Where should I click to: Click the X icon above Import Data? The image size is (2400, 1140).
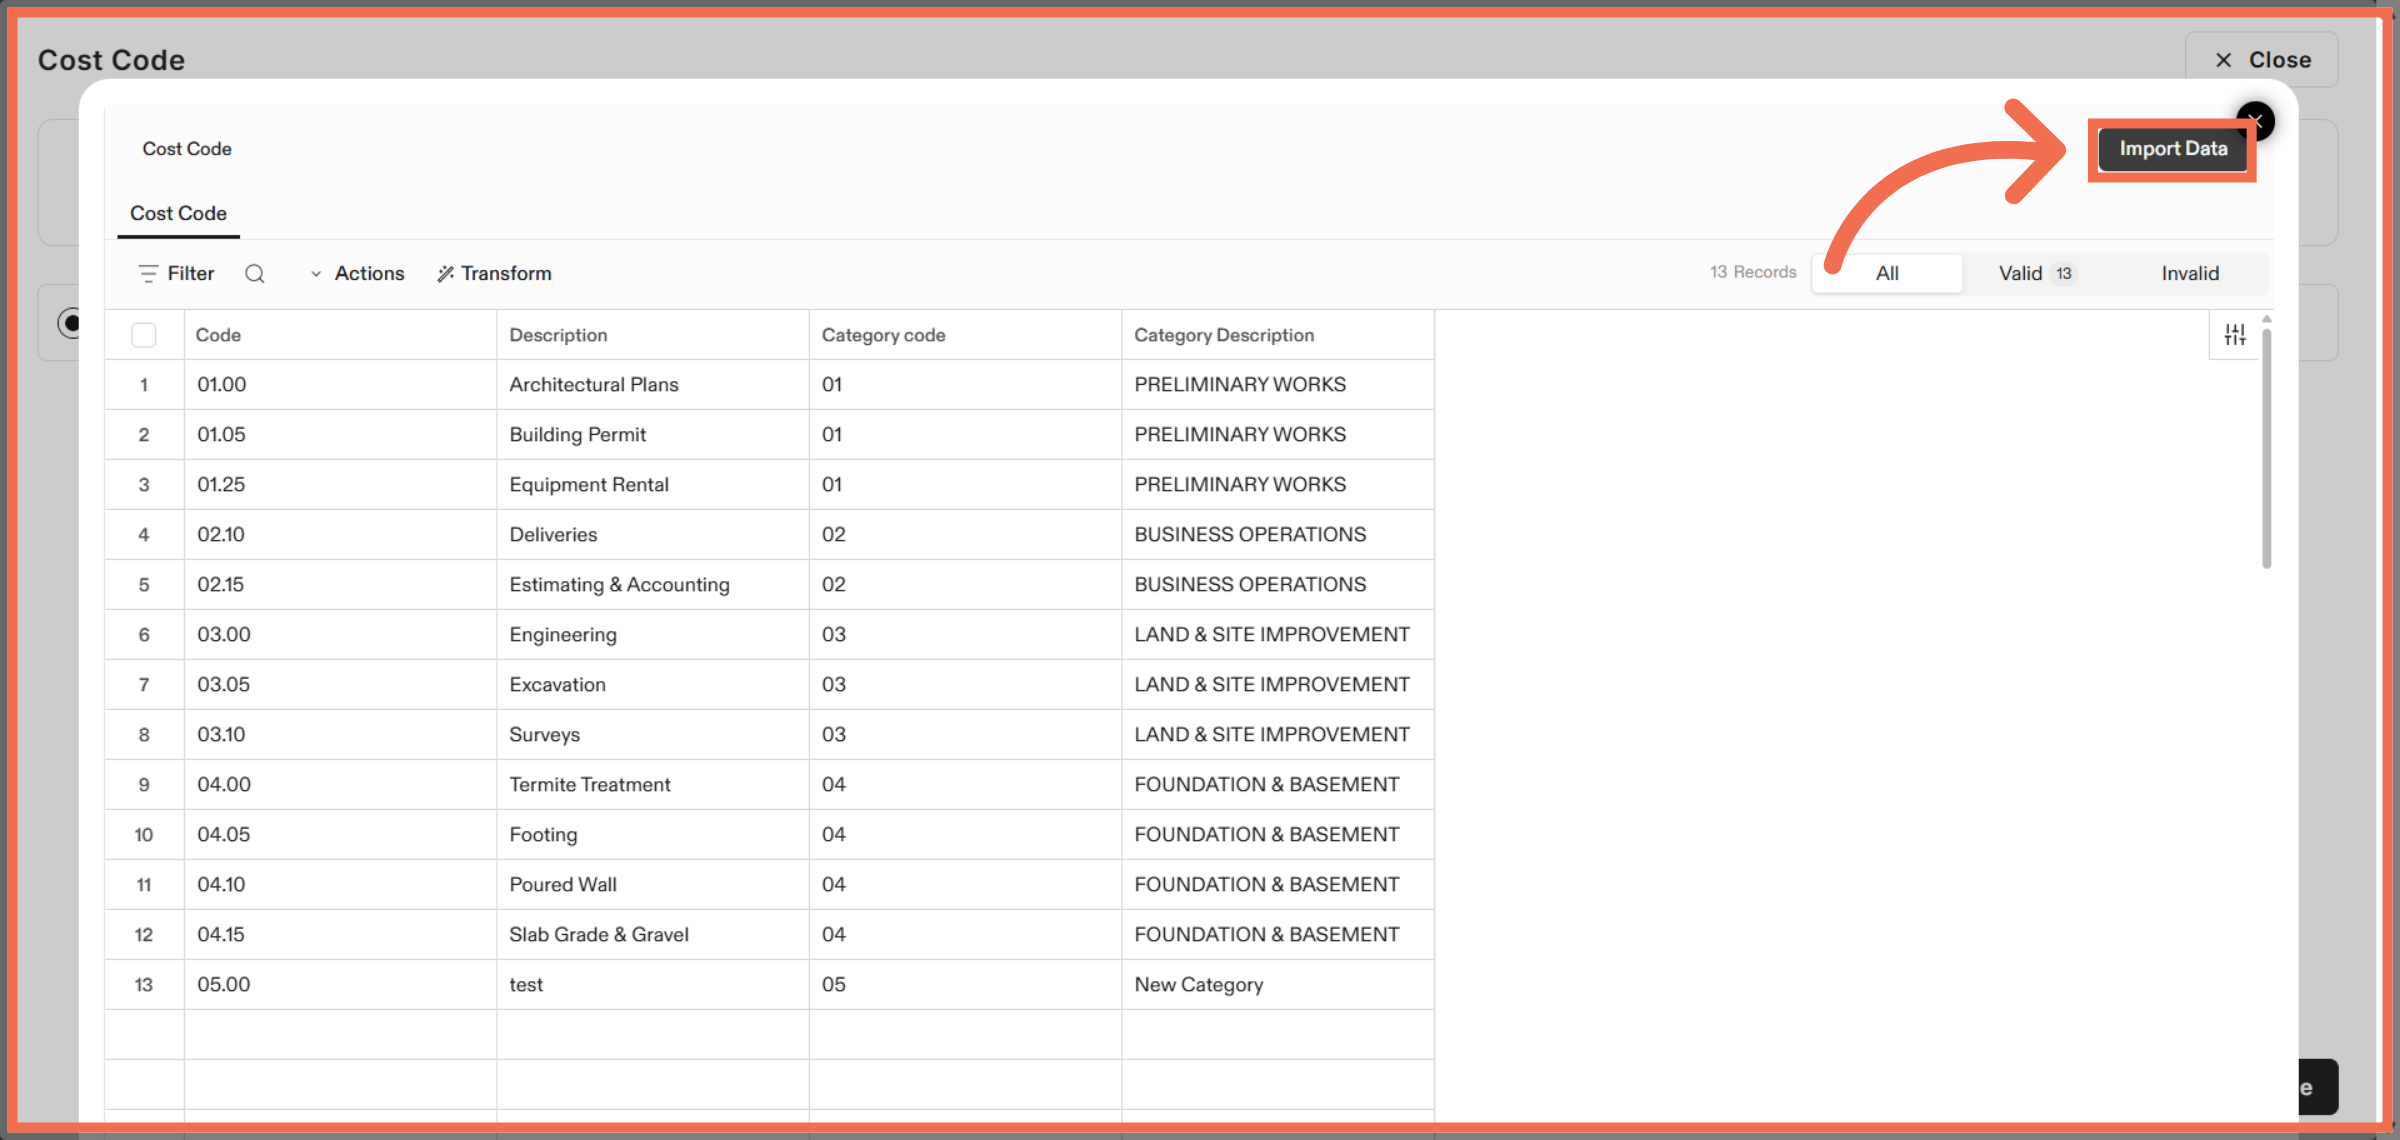[2257, 121]
